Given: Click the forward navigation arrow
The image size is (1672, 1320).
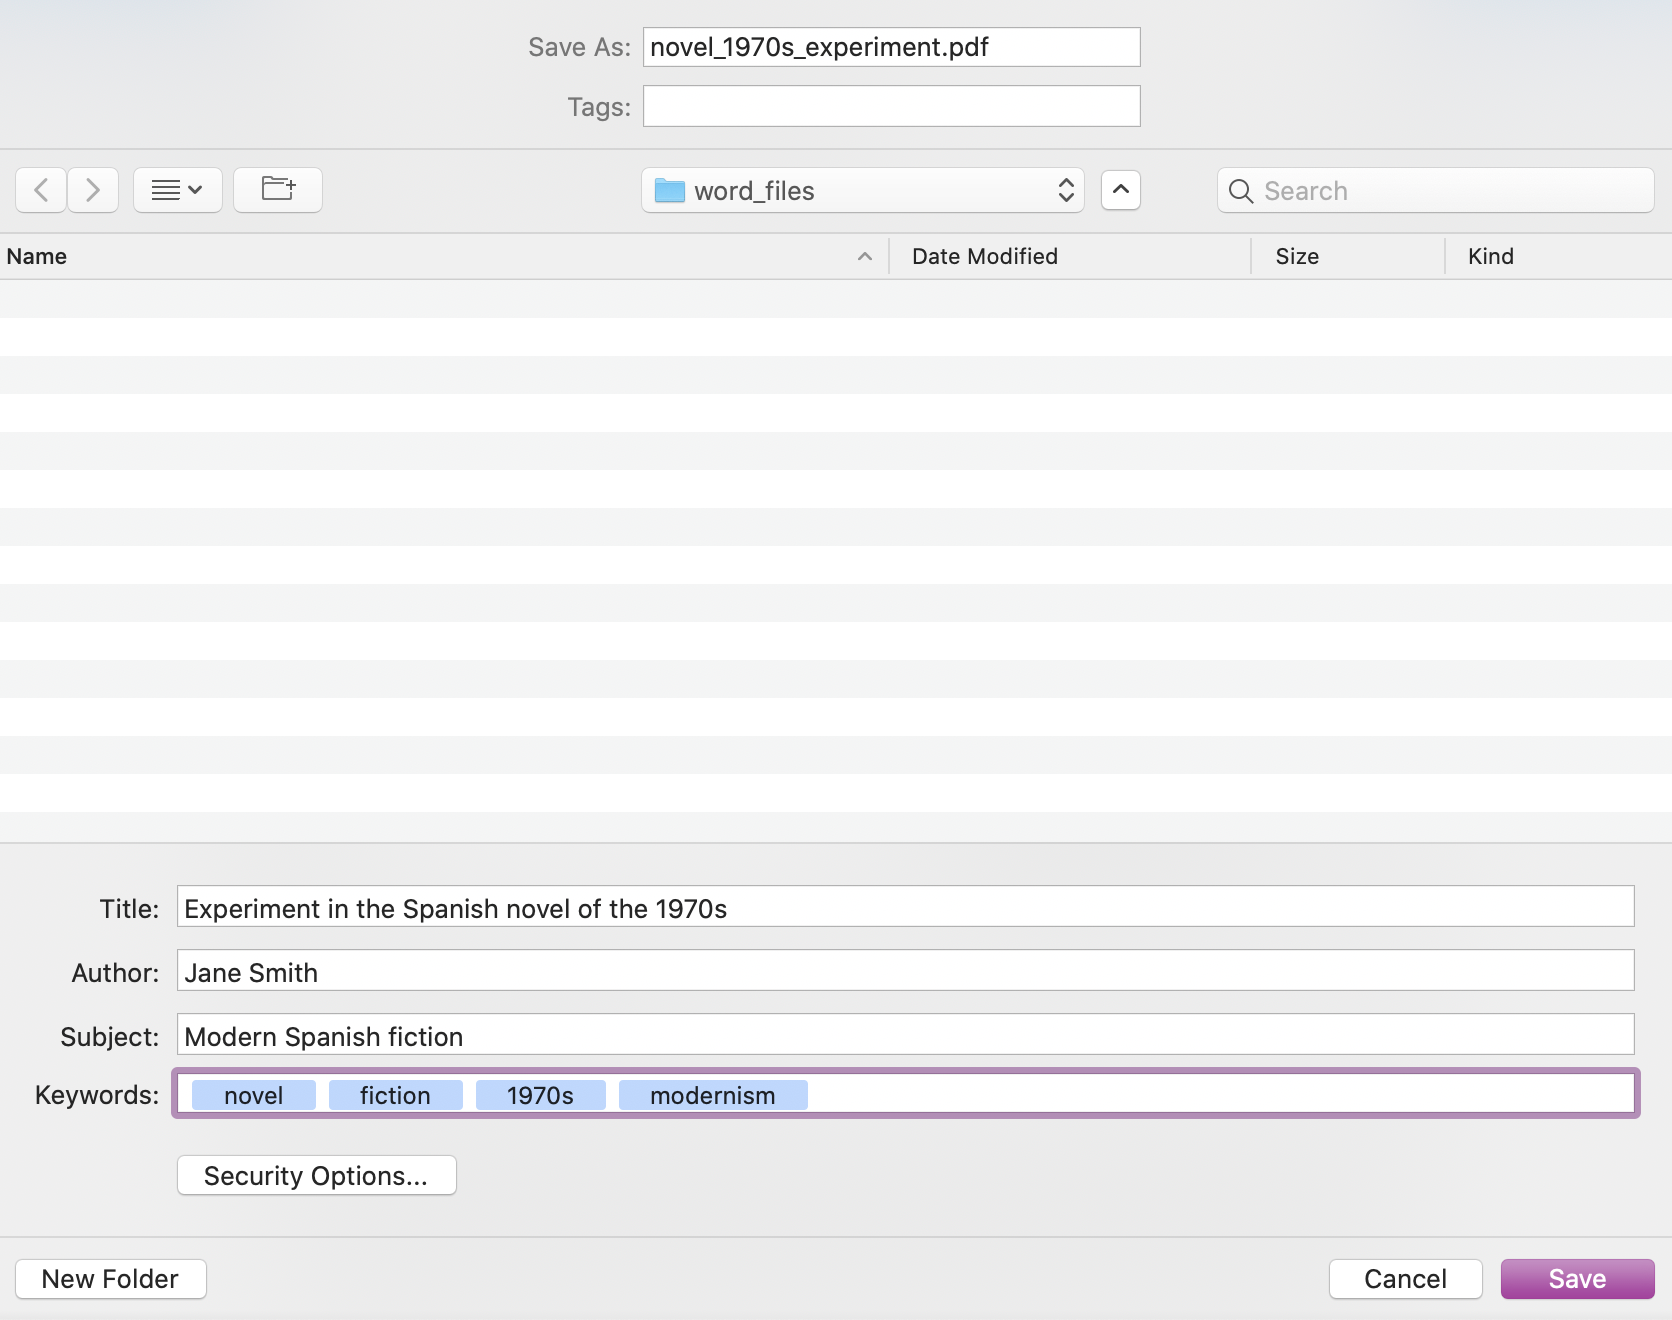Looking at the screenshot, I should pyautogui.click(x=93, y=190).
